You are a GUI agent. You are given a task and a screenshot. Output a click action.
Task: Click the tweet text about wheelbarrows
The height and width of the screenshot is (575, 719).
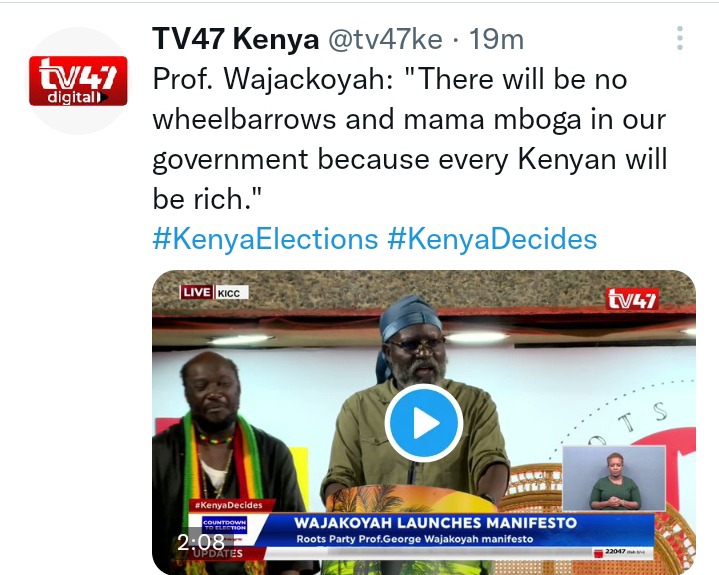pos(409,139)
